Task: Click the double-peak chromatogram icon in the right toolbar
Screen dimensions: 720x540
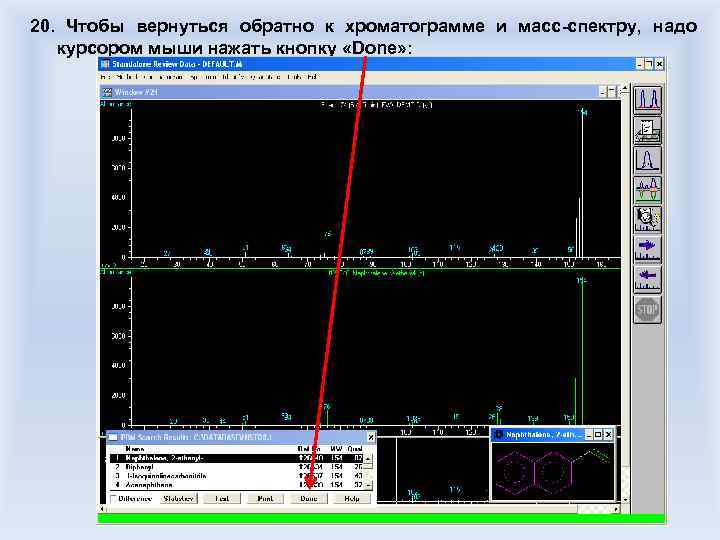Action: click(x=647, y=100)
